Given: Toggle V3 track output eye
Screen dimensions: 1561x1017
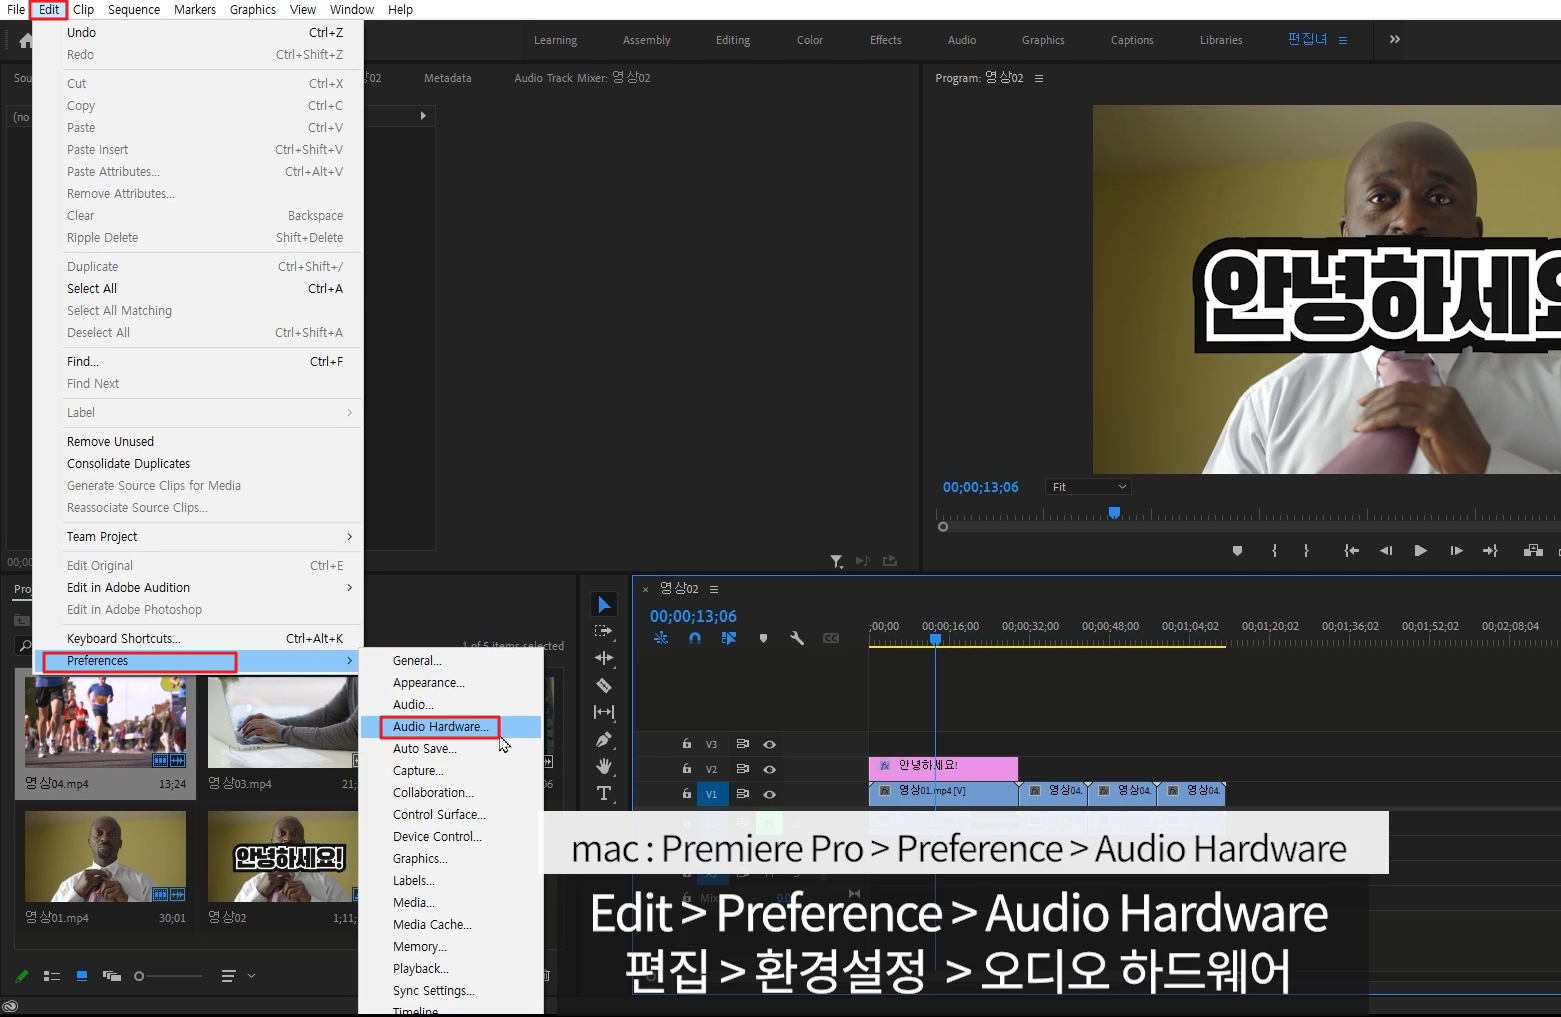Looking at the screenshot, I should [770, 744].
